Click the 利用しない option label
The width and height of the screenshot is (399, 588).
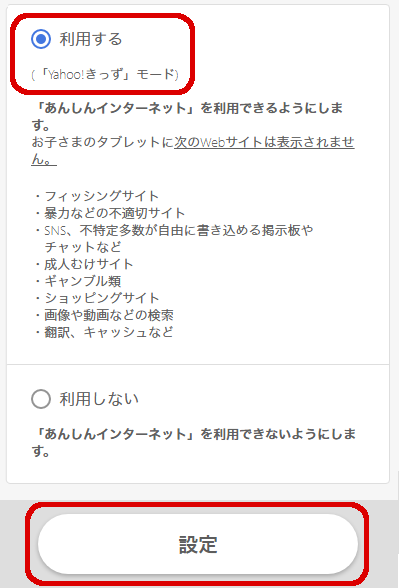[x=99, y=399]
